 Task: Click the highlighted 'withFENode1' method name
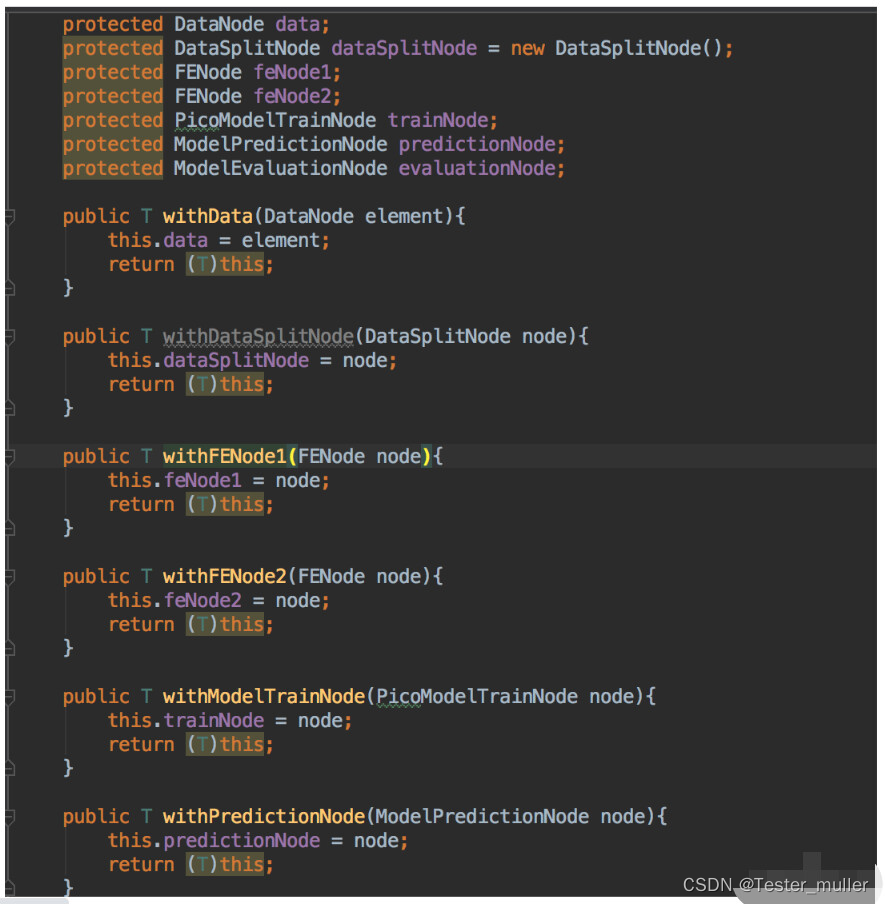pos(224,456)
